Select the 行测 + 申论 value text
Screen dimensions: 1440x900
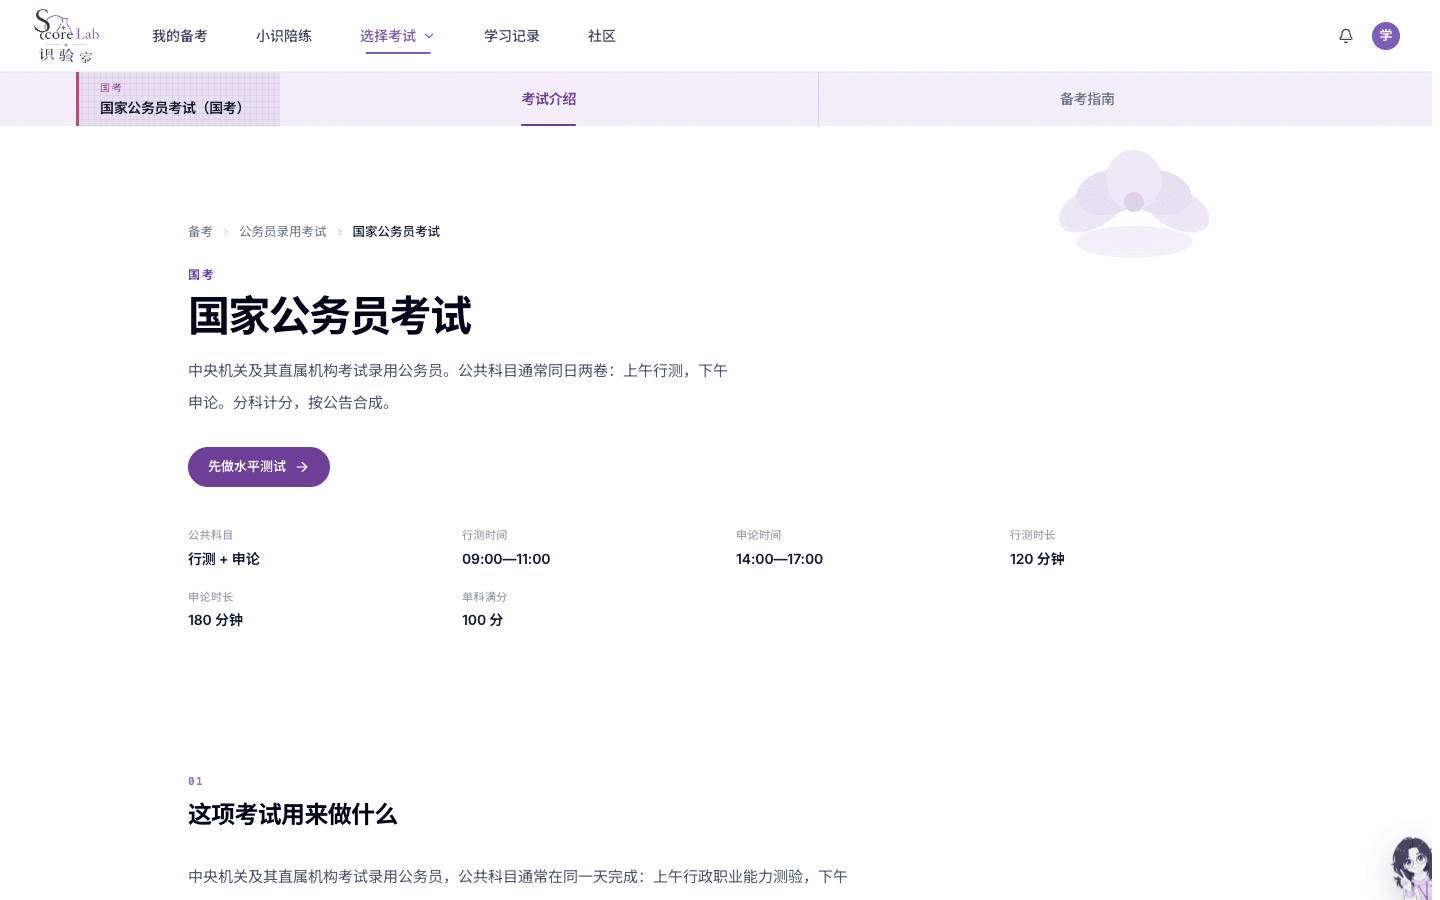click(x=224, y=559)
